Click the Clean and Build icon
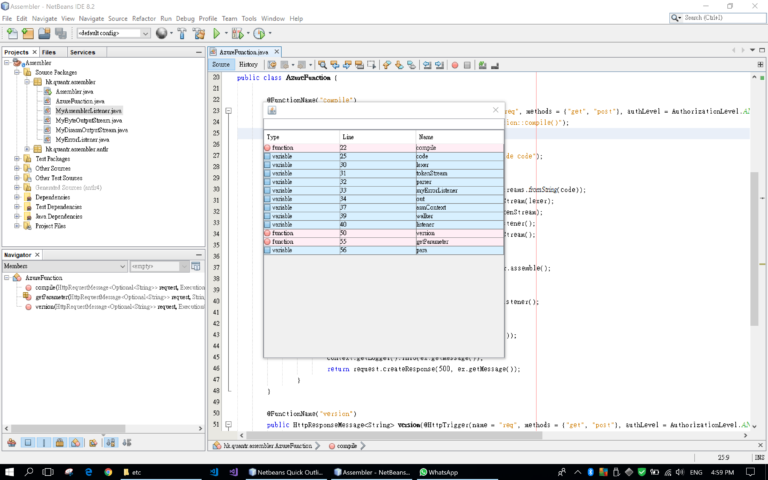This screenshot has height=480, width=768. click(x=199, y=33)
